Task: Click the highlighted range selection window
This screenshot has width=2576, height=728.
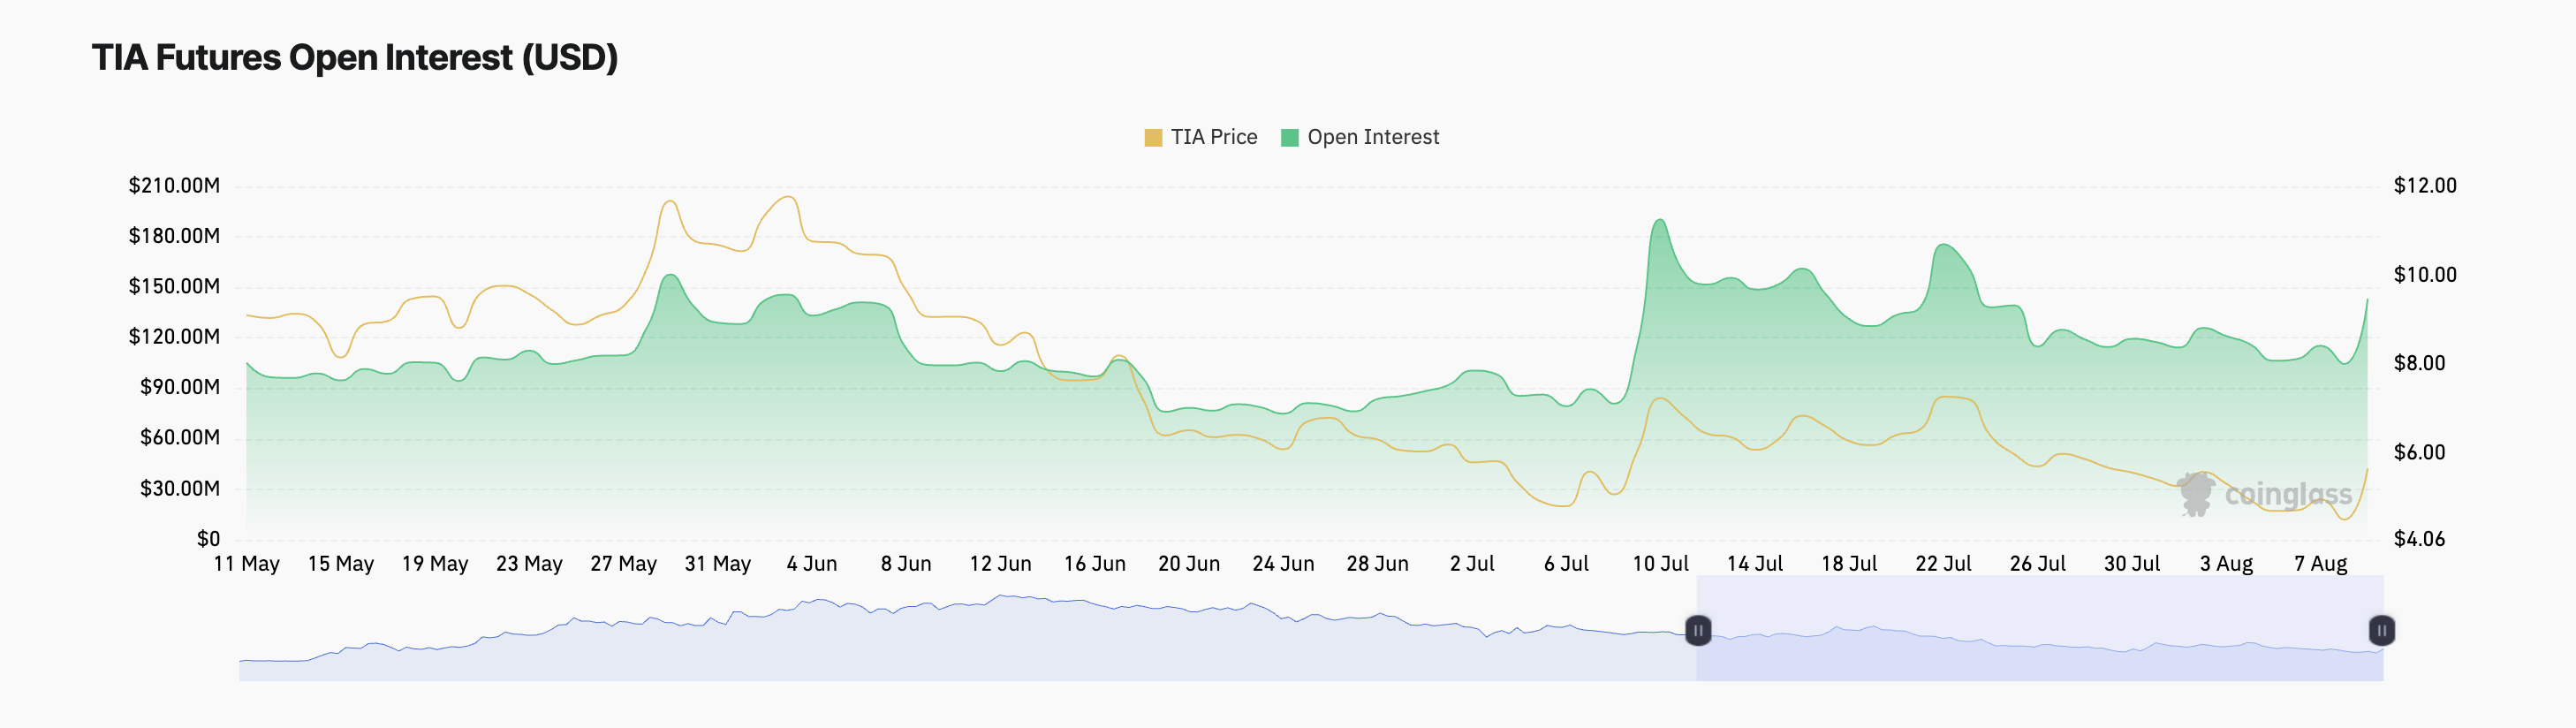Action: [x=2039, y=628]
